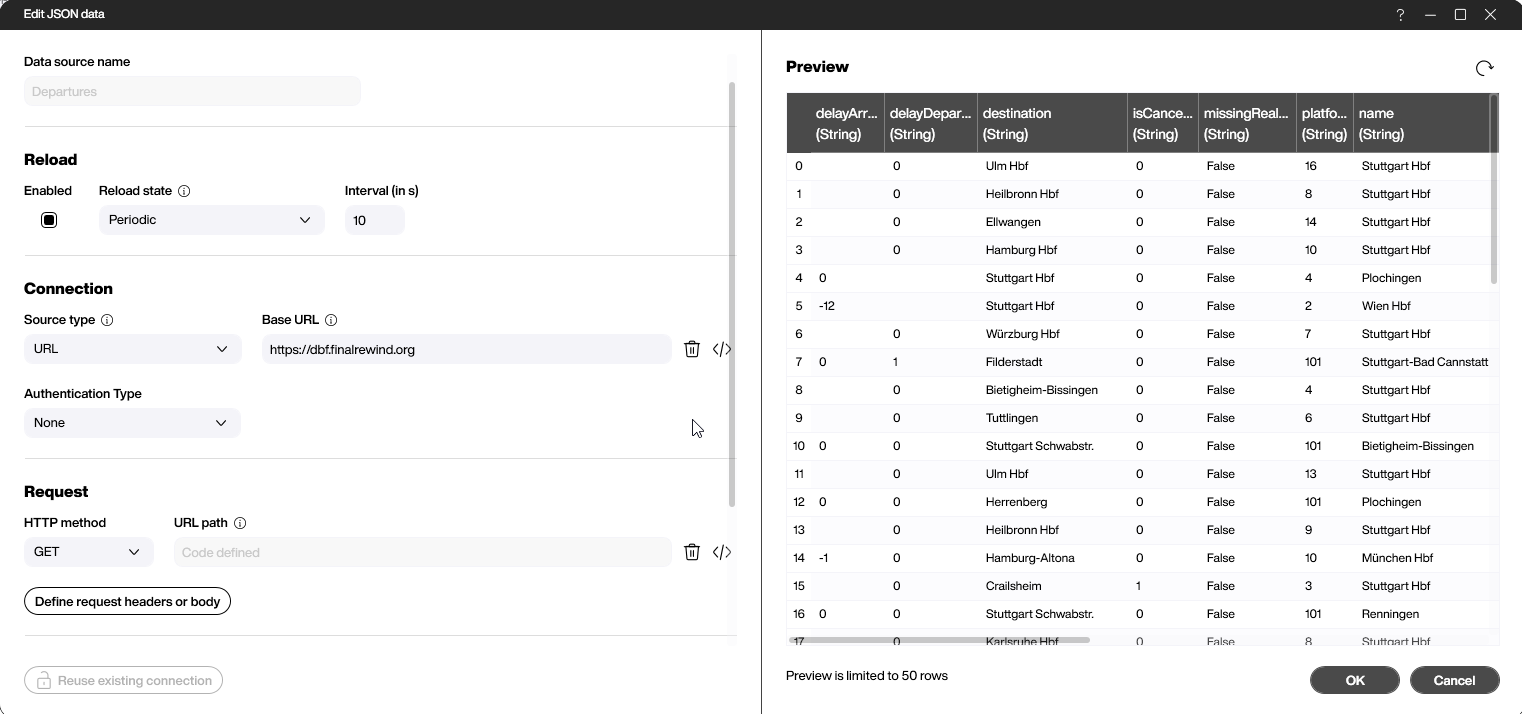The height and width of the screenshot is (714, 1522).
Task: Select the destination column header
Action: (x=1052, y=123)
